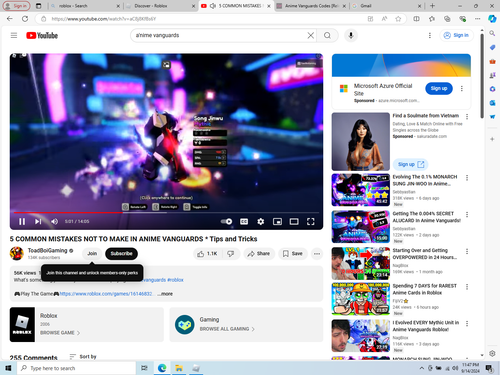
Task: Open options for Evolving 0.1% MONARCH video
Action: 467,178
